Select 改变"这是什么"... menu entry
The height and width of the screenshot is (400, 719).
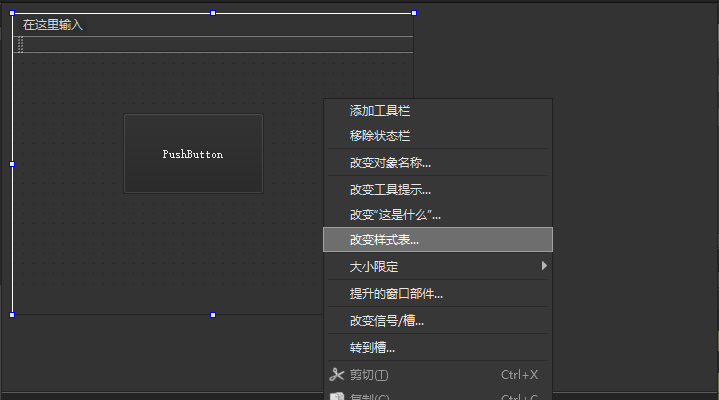(395, 214)
